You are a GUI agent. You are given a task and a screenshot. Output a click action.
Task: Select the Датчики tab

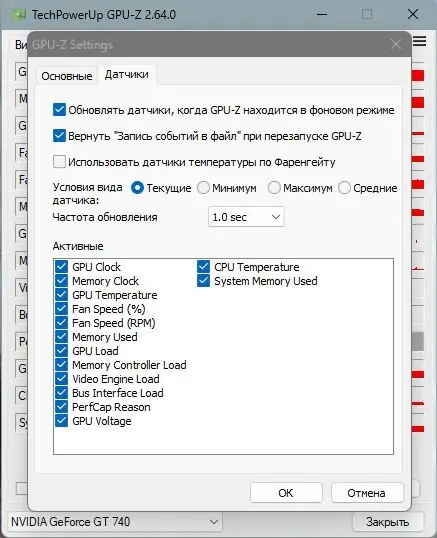pos(127,74)
